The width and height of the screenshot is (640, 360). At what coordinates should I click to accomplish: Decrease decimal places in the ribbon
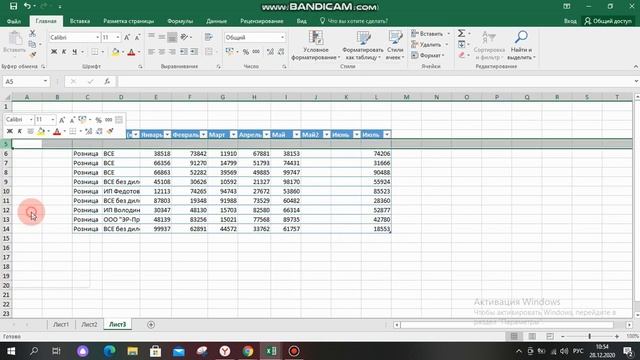click(281, 52)
